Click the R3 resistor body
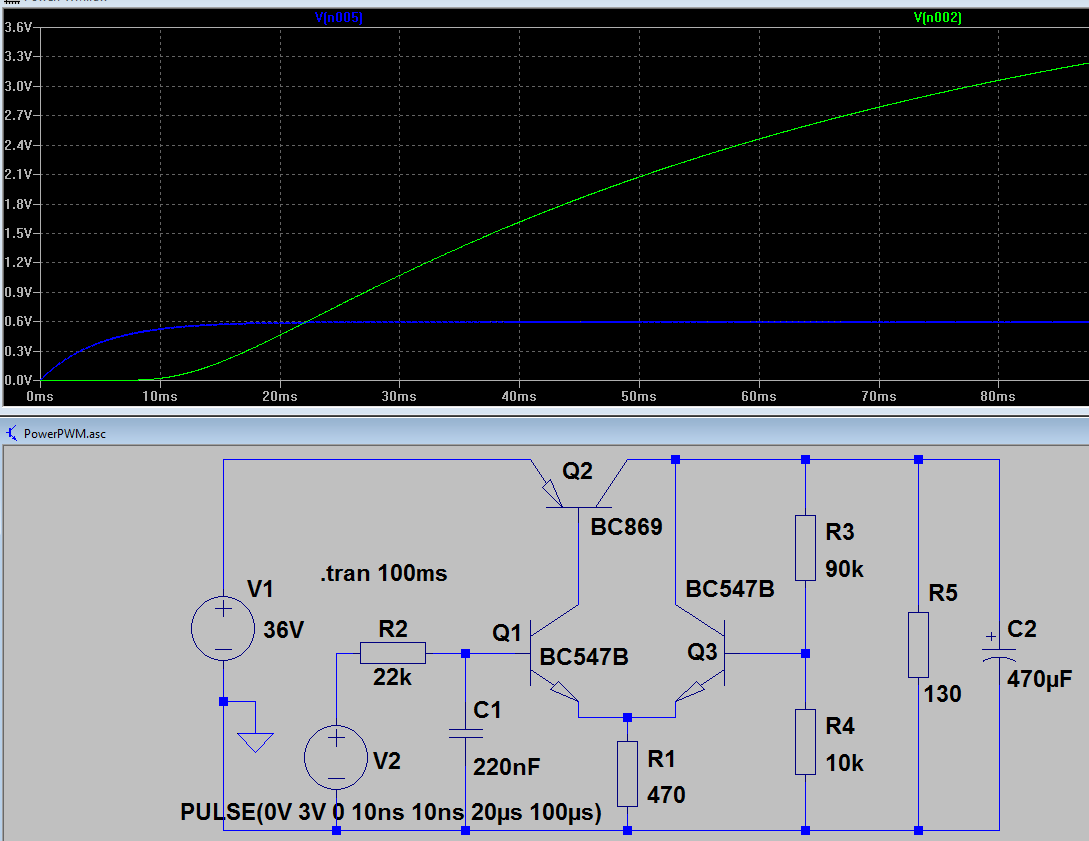Image resolution: width=1089 pixels, height=841 pixels. click(805, 548)
